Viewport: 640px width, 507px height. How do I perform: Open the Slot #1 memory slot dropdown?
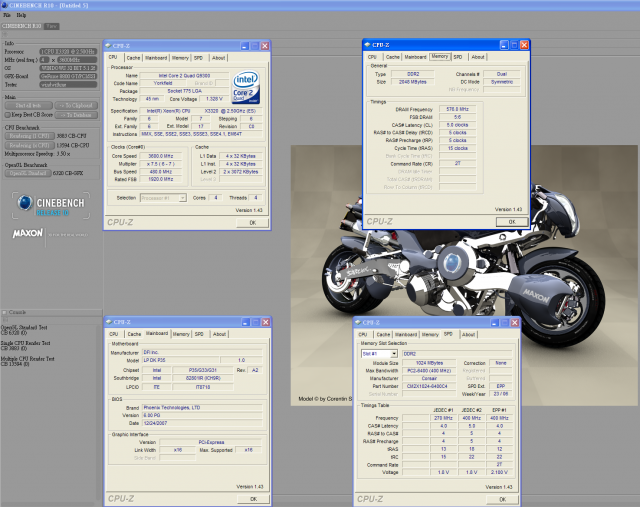coord(379,354)
